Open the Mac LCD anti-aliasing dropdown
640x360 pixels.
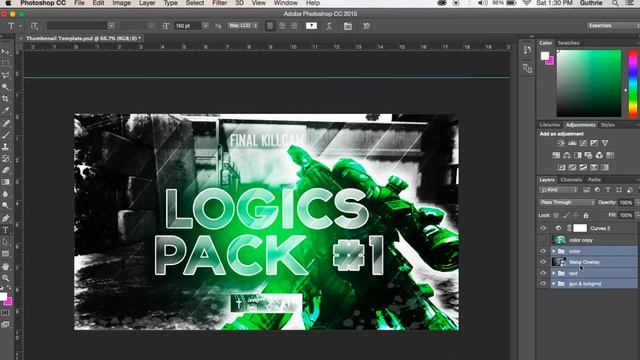tap(243, 26)
